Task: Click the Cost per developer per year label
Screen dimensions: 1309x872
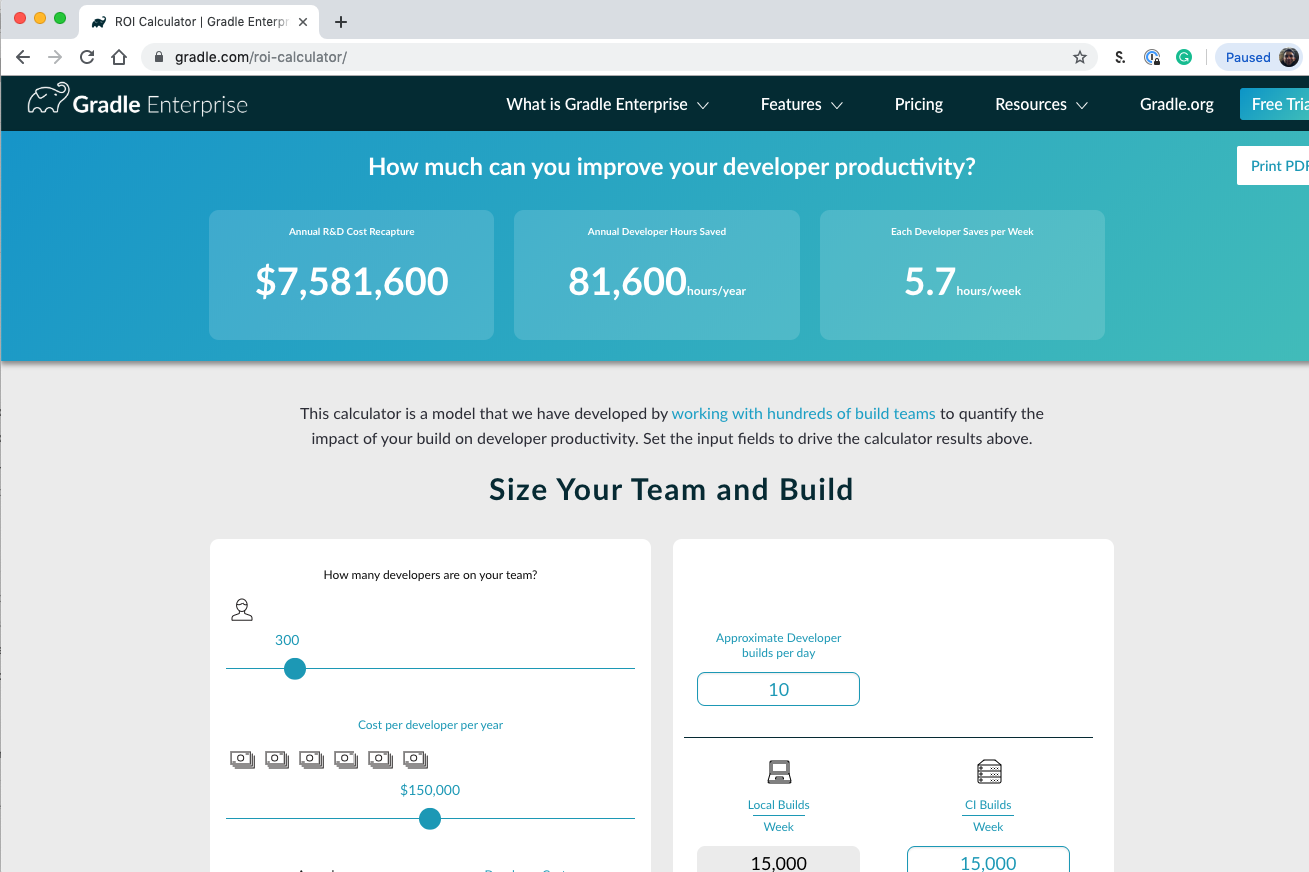Action: click(430, 725)
